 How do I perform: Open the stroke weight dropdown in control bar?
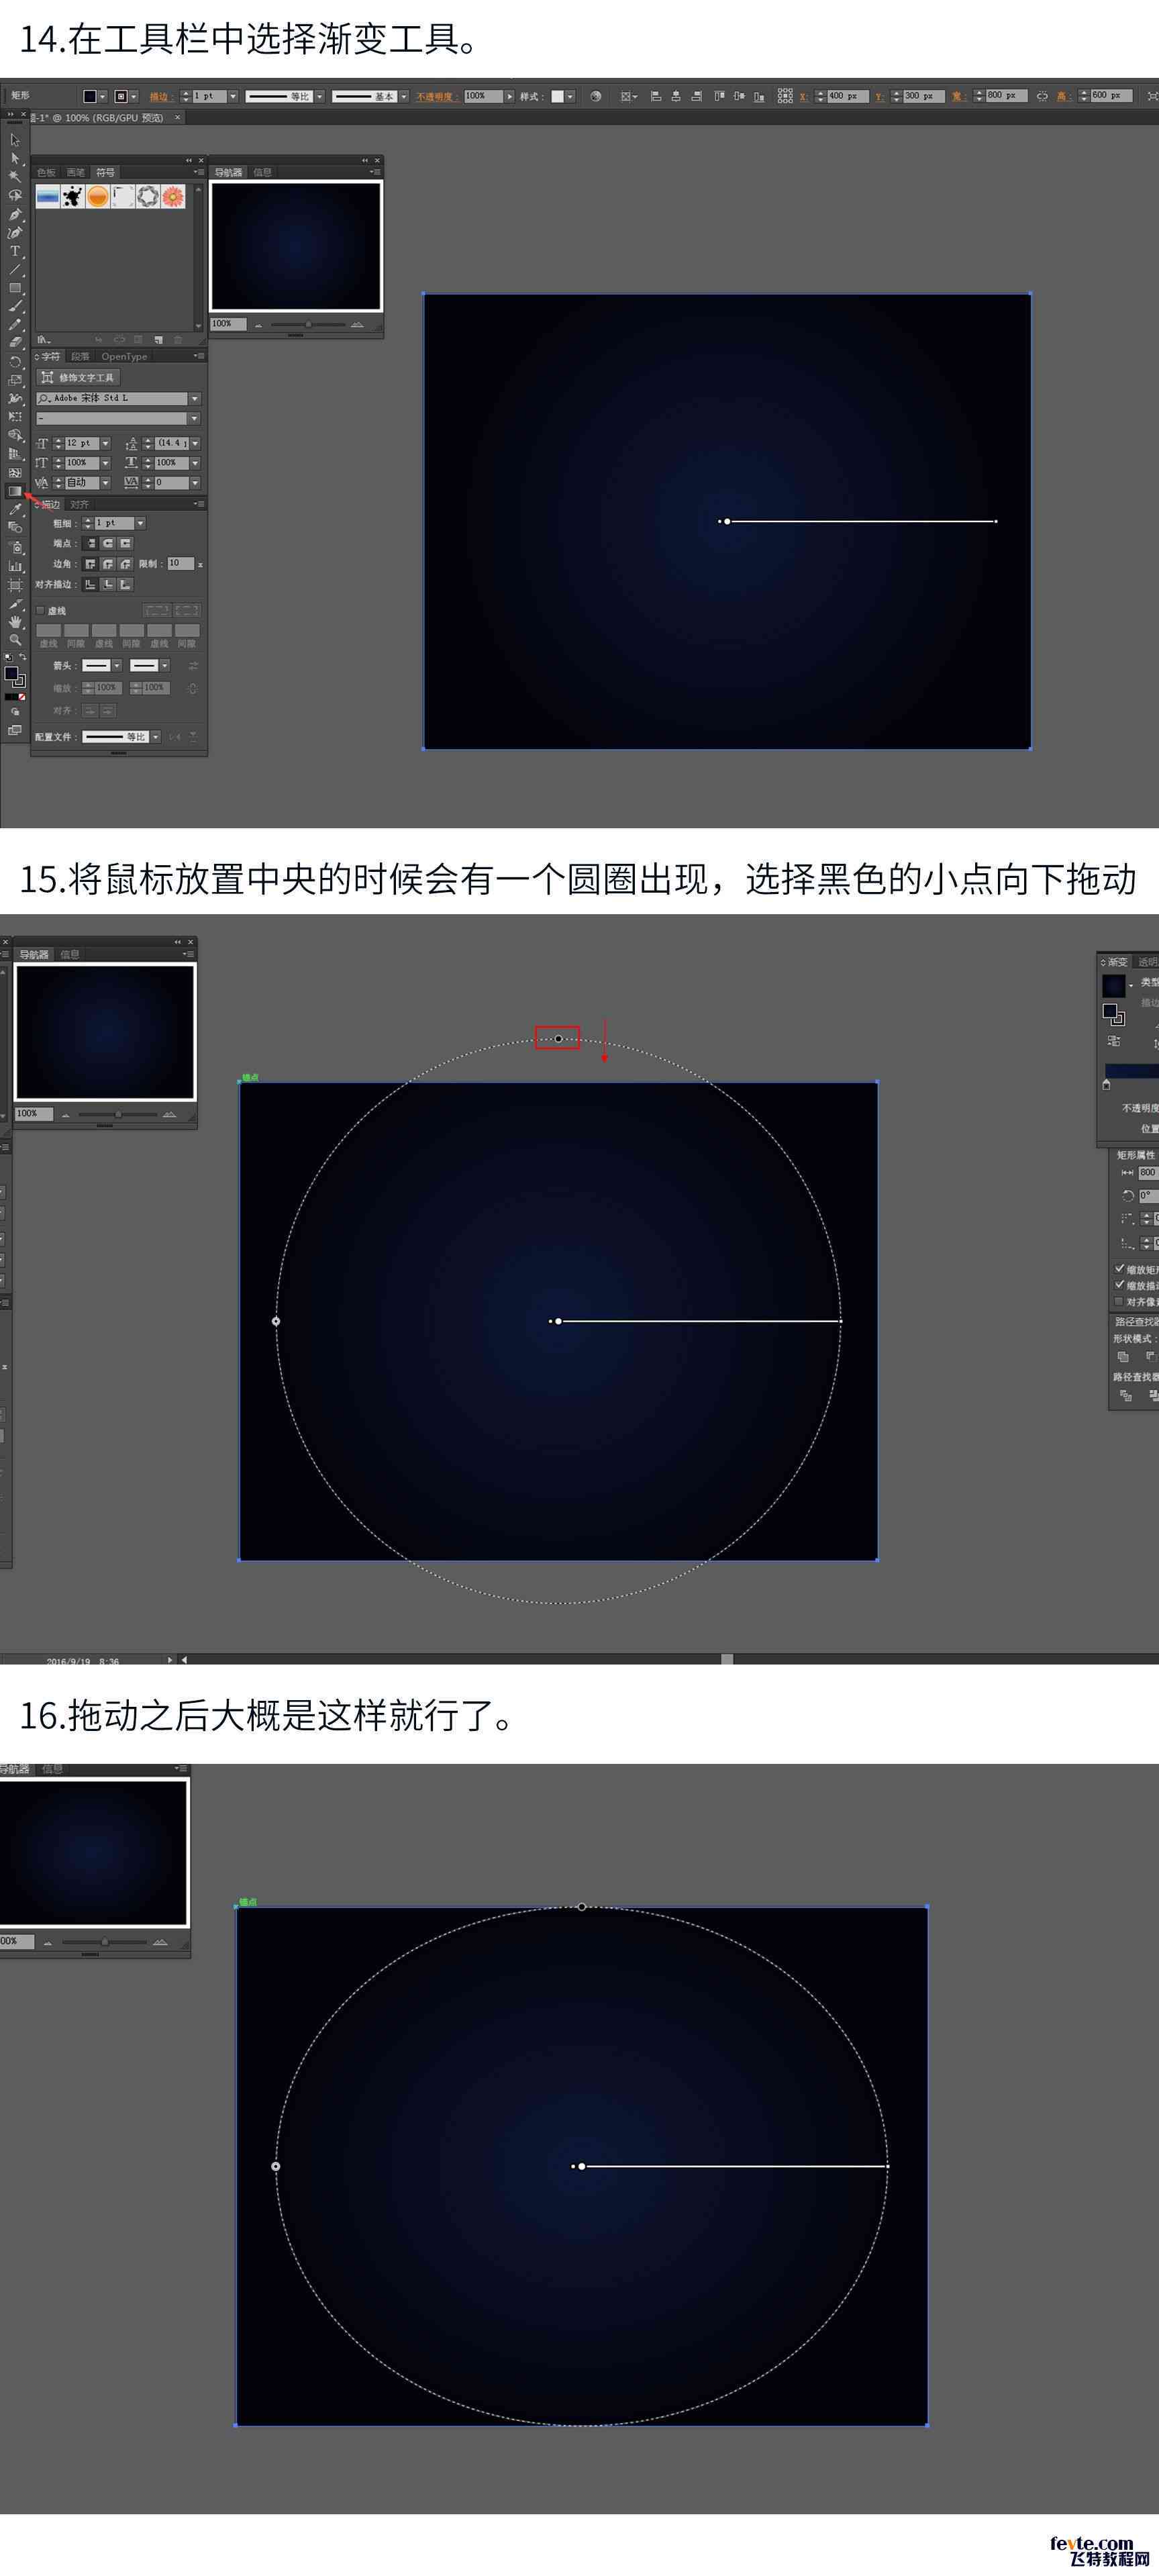pos(233,96)
